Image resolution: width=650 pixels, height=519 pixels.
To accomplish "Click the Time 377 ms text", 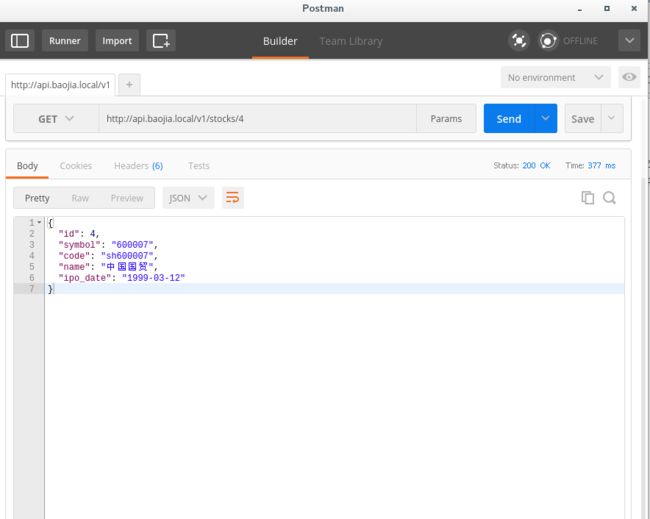I will pos(590,165).
